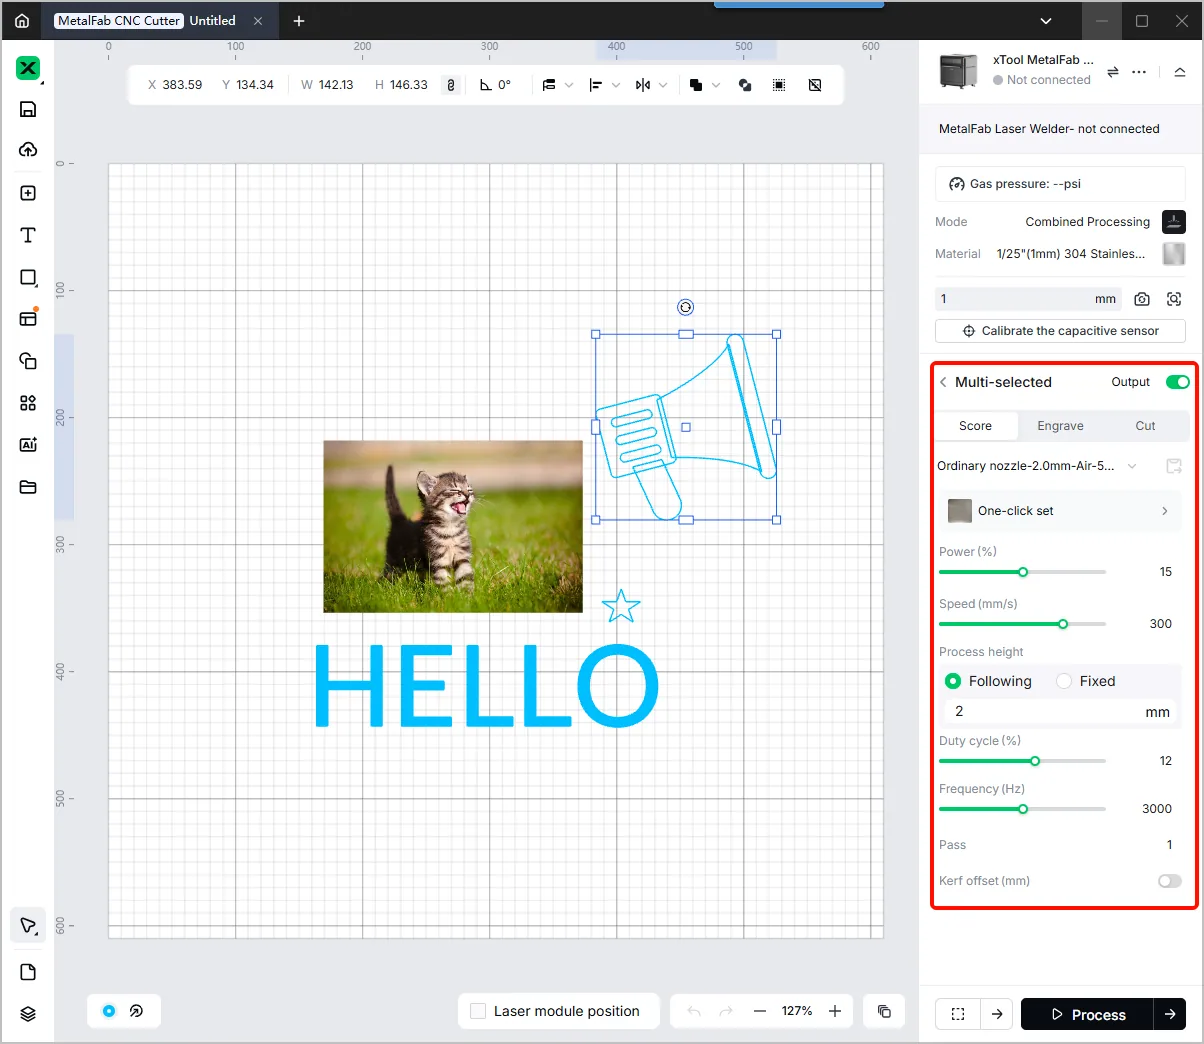Expand the boolean combine dropdown arrow
This screenshot has height=1044, width=1204.
[x=716, y=85]
